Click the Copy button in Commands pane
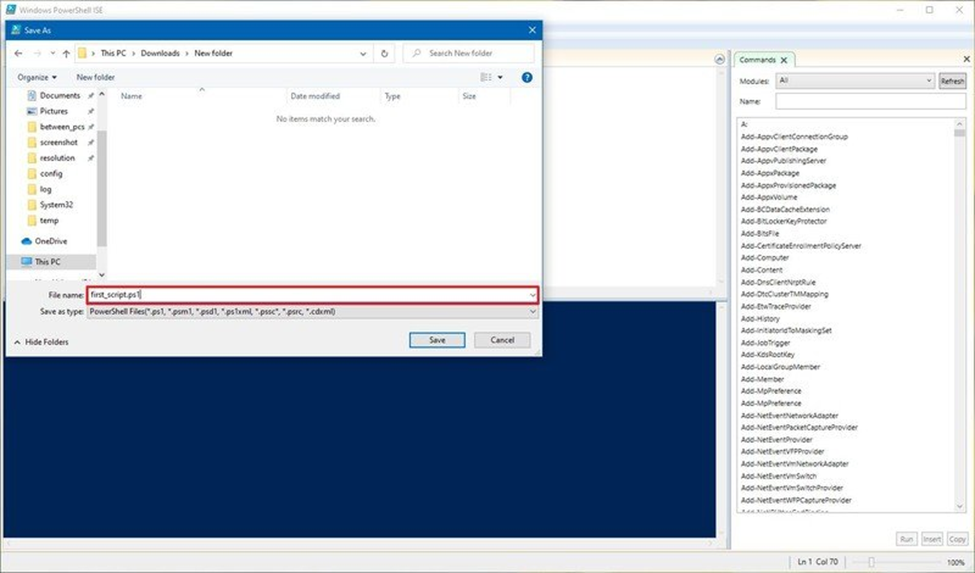Screen dimensions: 975x573 click(x=957, y=539)
